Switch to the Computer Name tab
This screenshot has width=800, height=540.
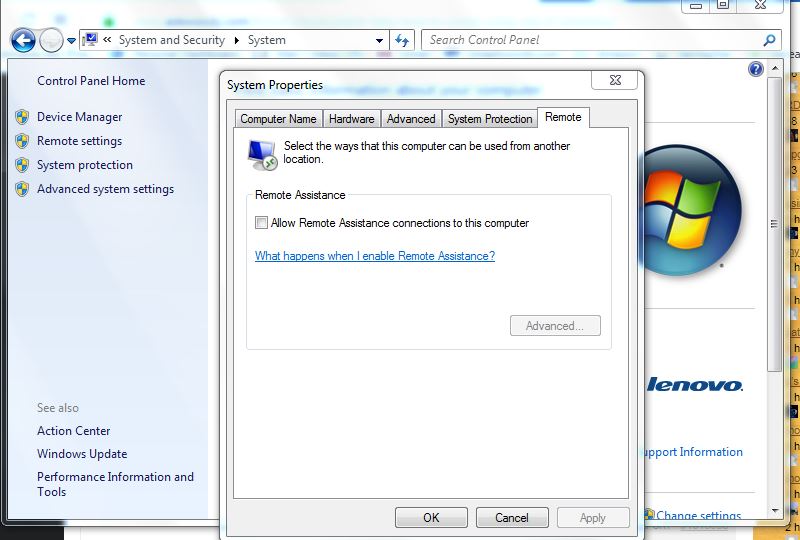(278, 118)
